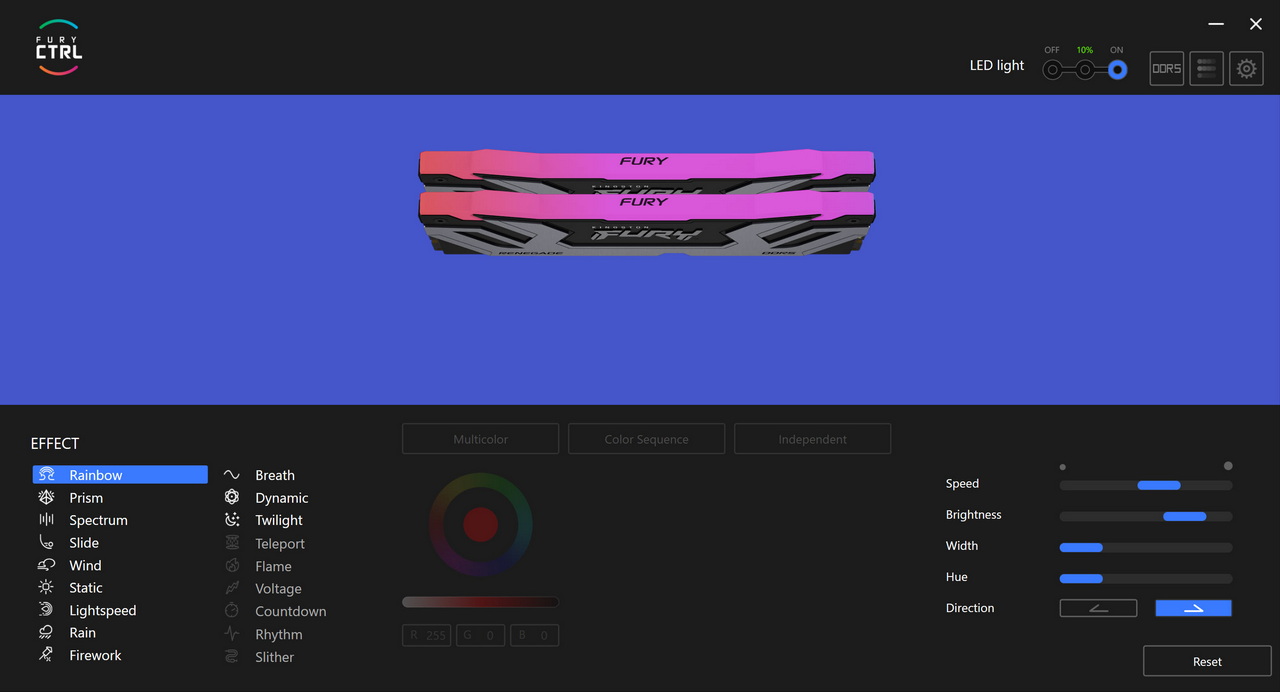Click the FURY CTRL logo
The height and width of the screenshot is (692, 1280).
pyautogui.click(x=59, y=47)
